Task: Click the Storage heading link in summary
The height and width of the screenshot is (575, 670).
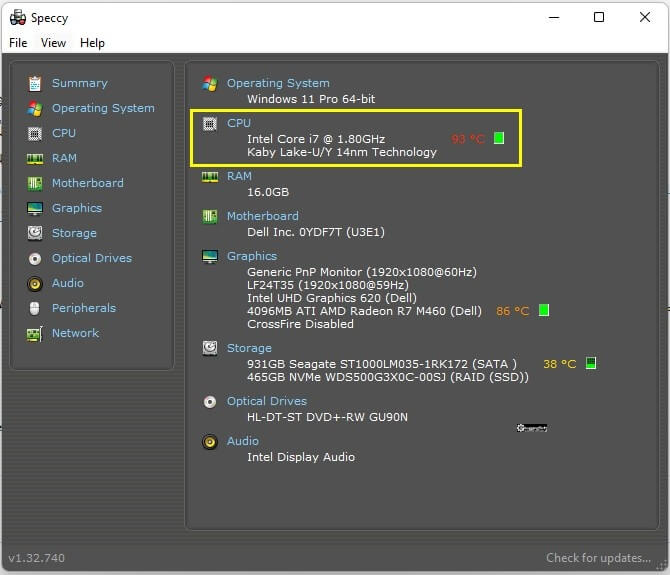Action: [249, 348]
